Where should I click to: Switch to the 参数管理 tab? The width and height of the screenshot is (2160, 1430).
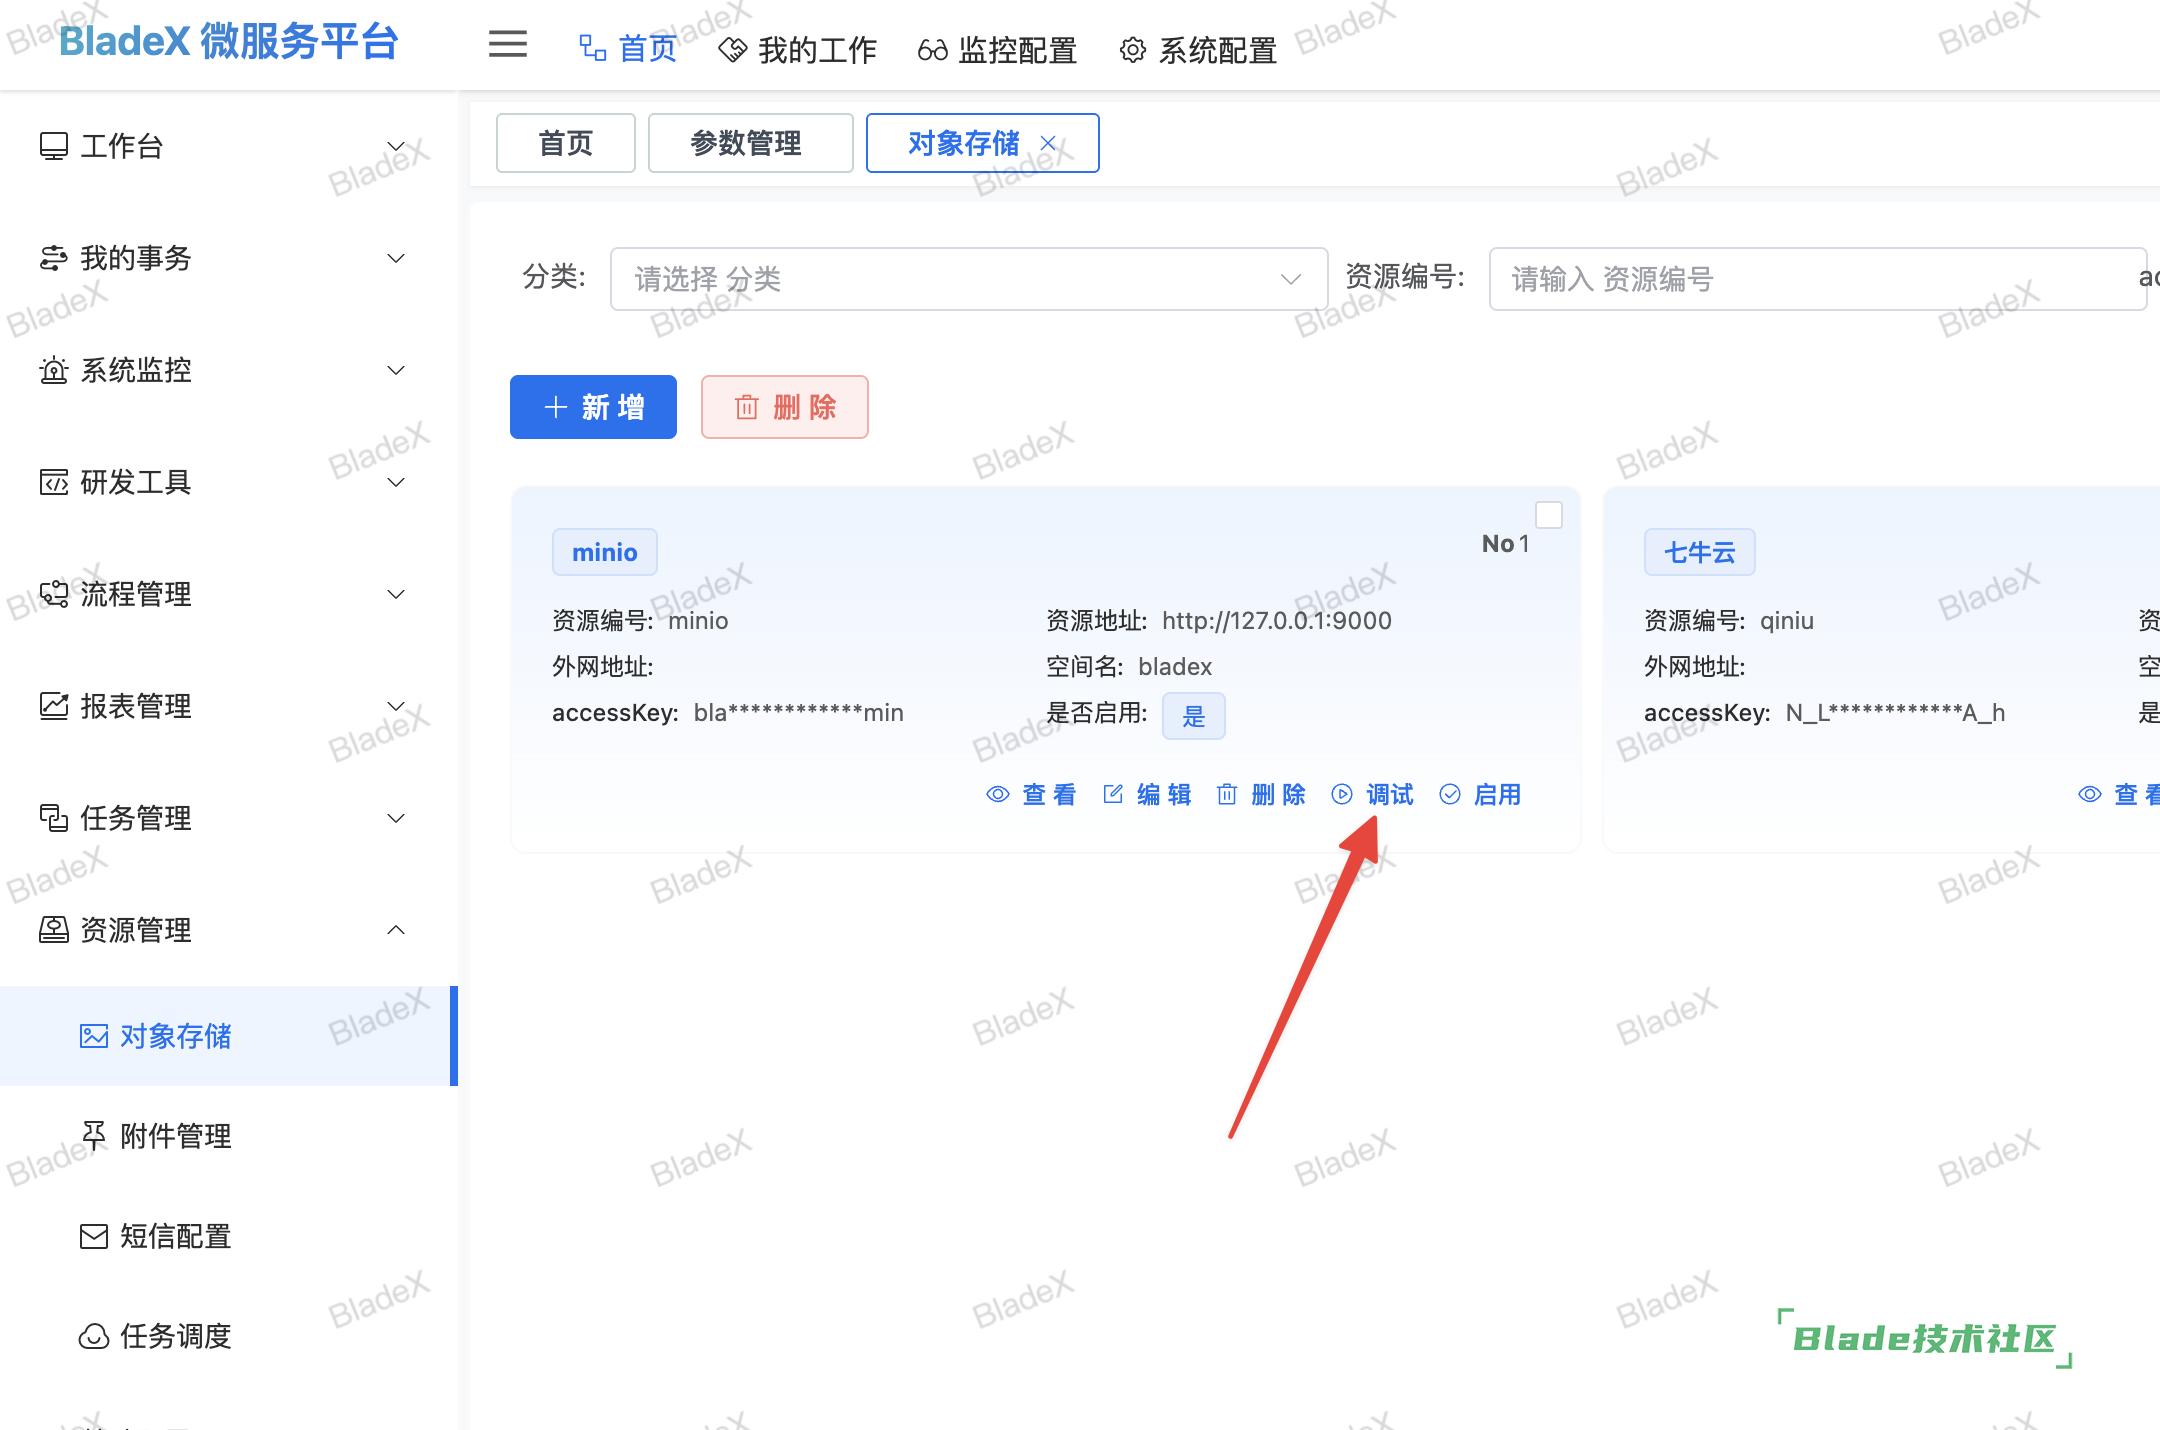click(750, 143)
